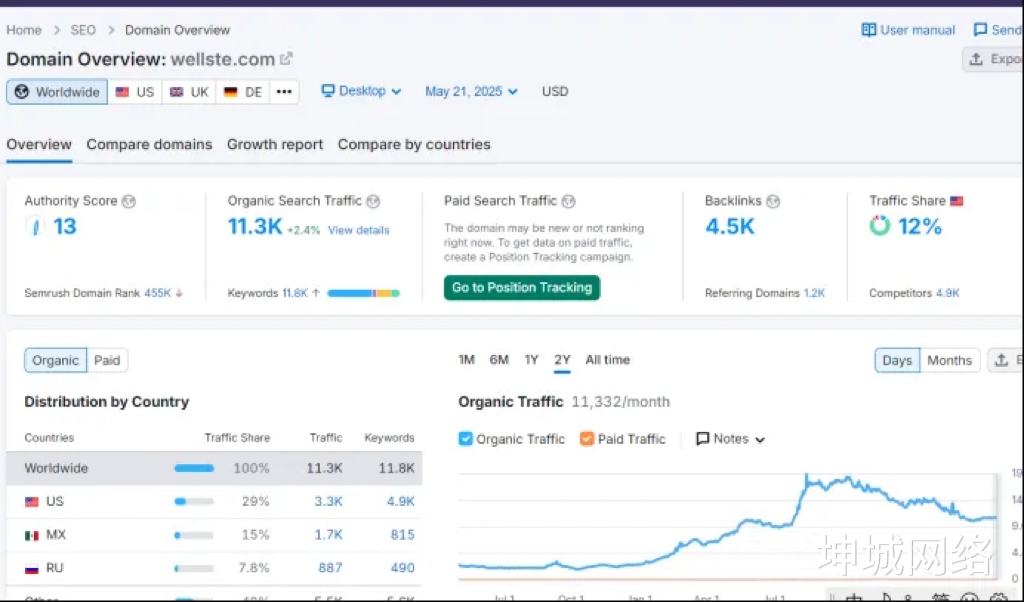Open the User manual book icon
The height and width of the screenshot is (602, 1024).
click(x=869, y=30)
